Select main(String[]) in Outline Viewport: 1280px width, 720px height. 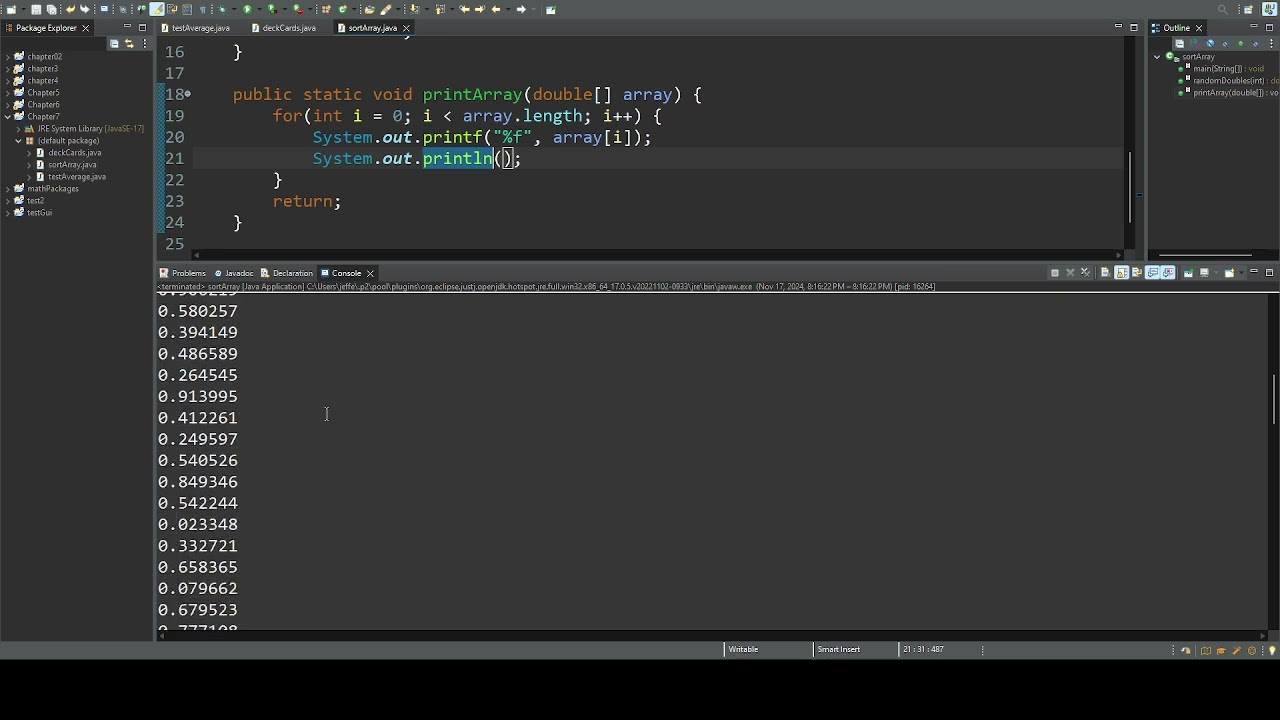(1228, 69)
